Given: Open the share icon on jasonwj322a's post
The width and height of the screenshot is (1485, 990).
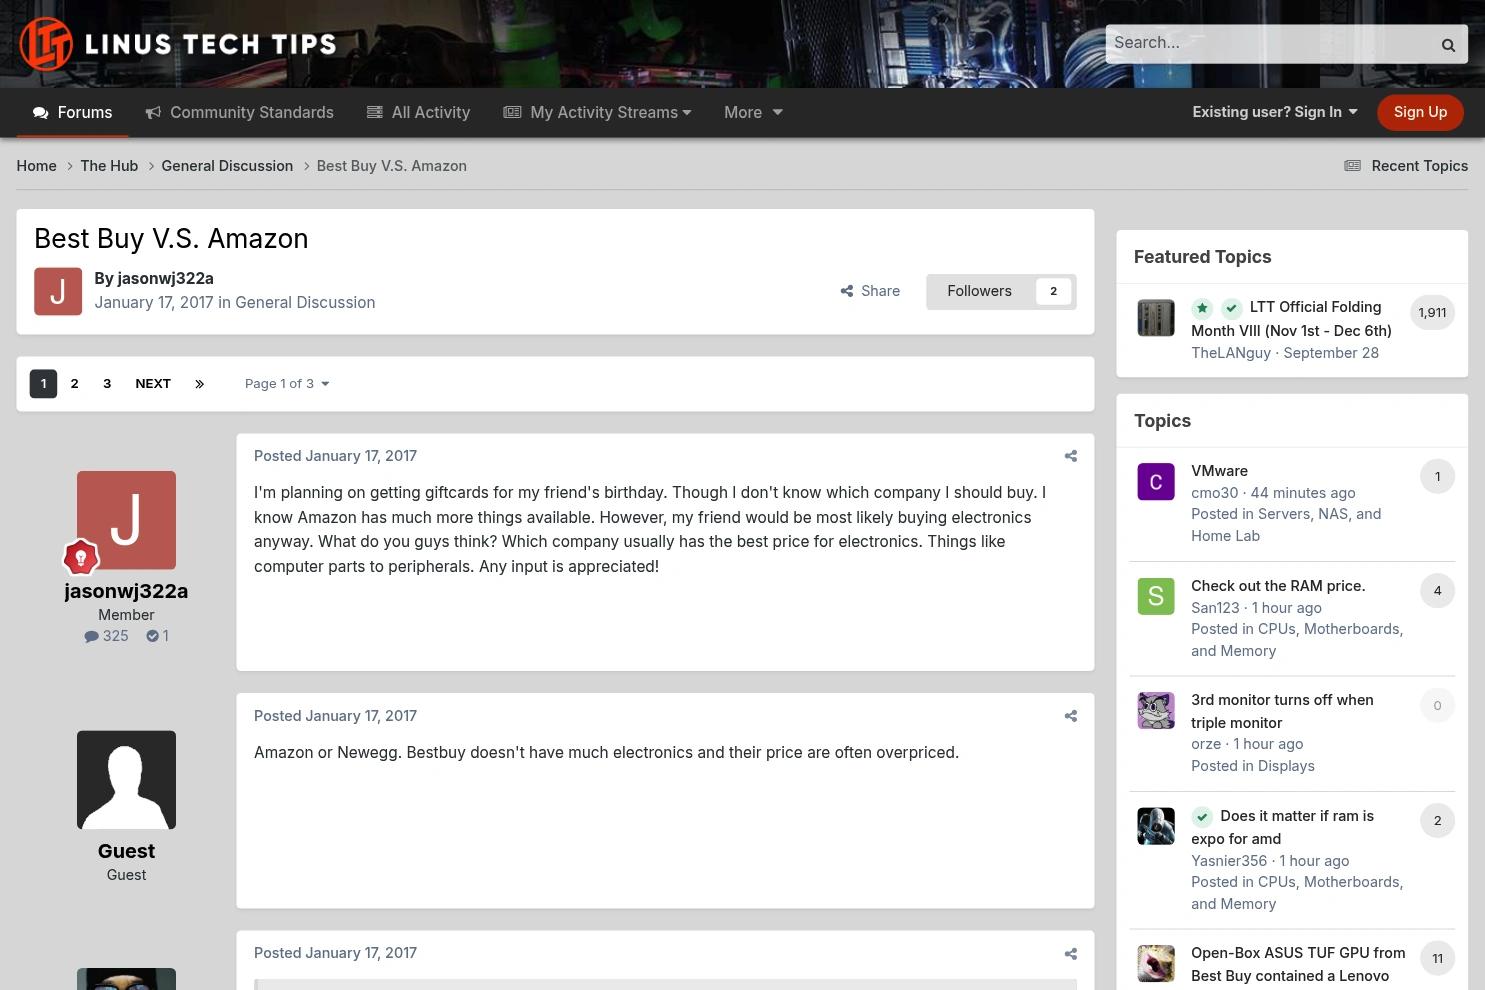Looking at the screenshot, I should click(x=1071, y=456).
